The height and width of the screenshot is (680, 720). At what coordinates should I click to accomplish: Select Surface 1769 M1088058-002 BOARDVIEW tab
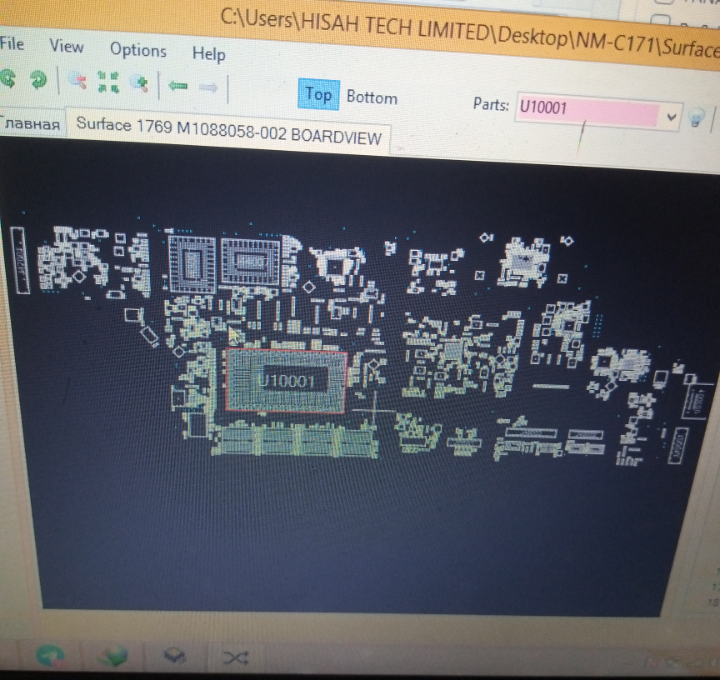(x=229, y=131)
